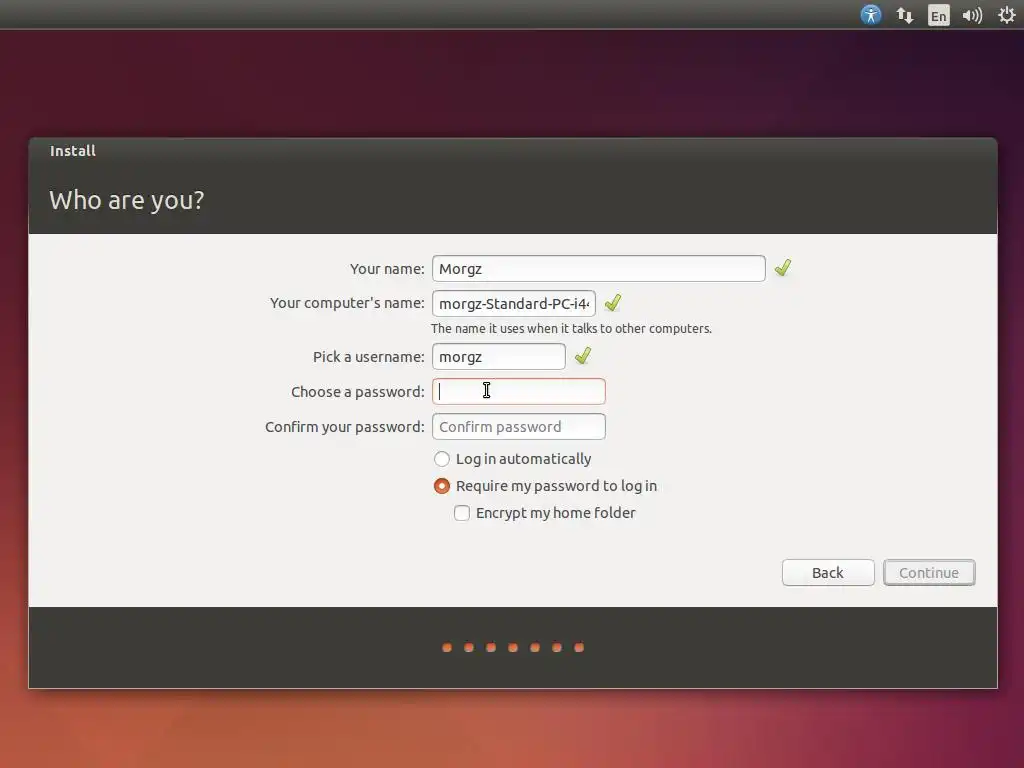
Task: Click the 'Who are you?' heading
Action: 127,200
